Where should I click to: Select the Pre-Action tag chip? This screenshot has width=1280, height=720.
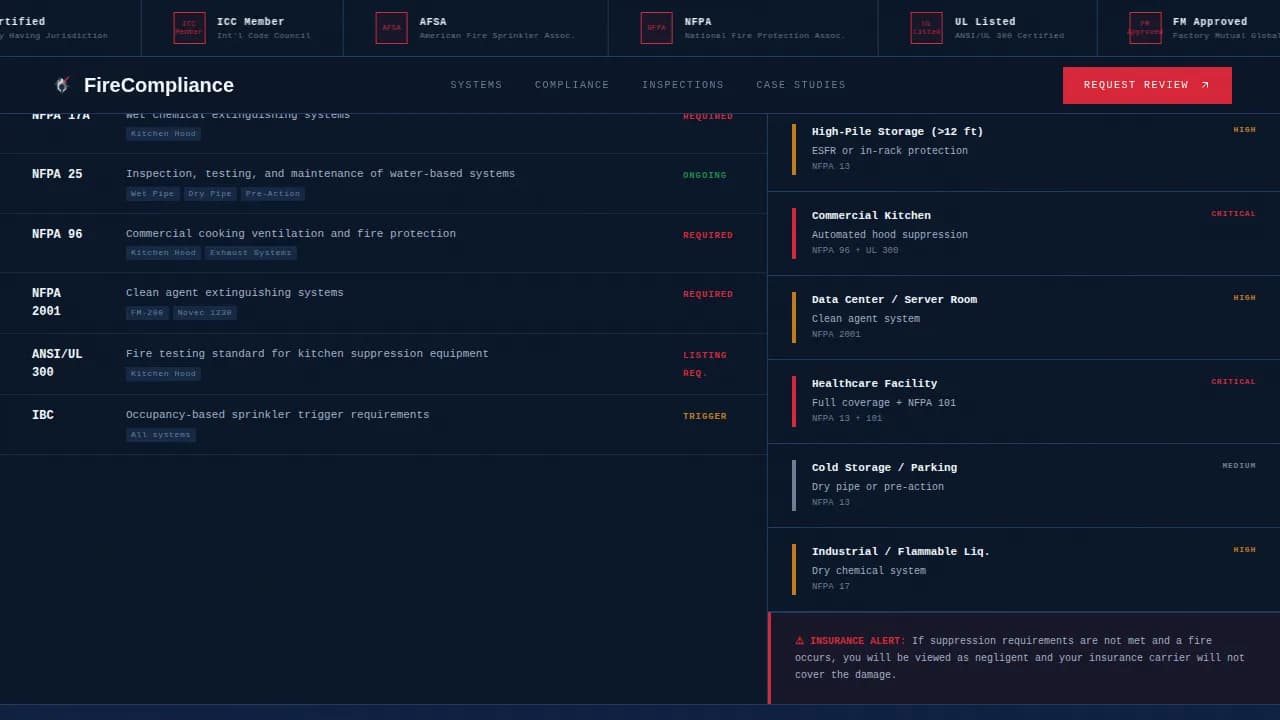(x=272, y=194)
